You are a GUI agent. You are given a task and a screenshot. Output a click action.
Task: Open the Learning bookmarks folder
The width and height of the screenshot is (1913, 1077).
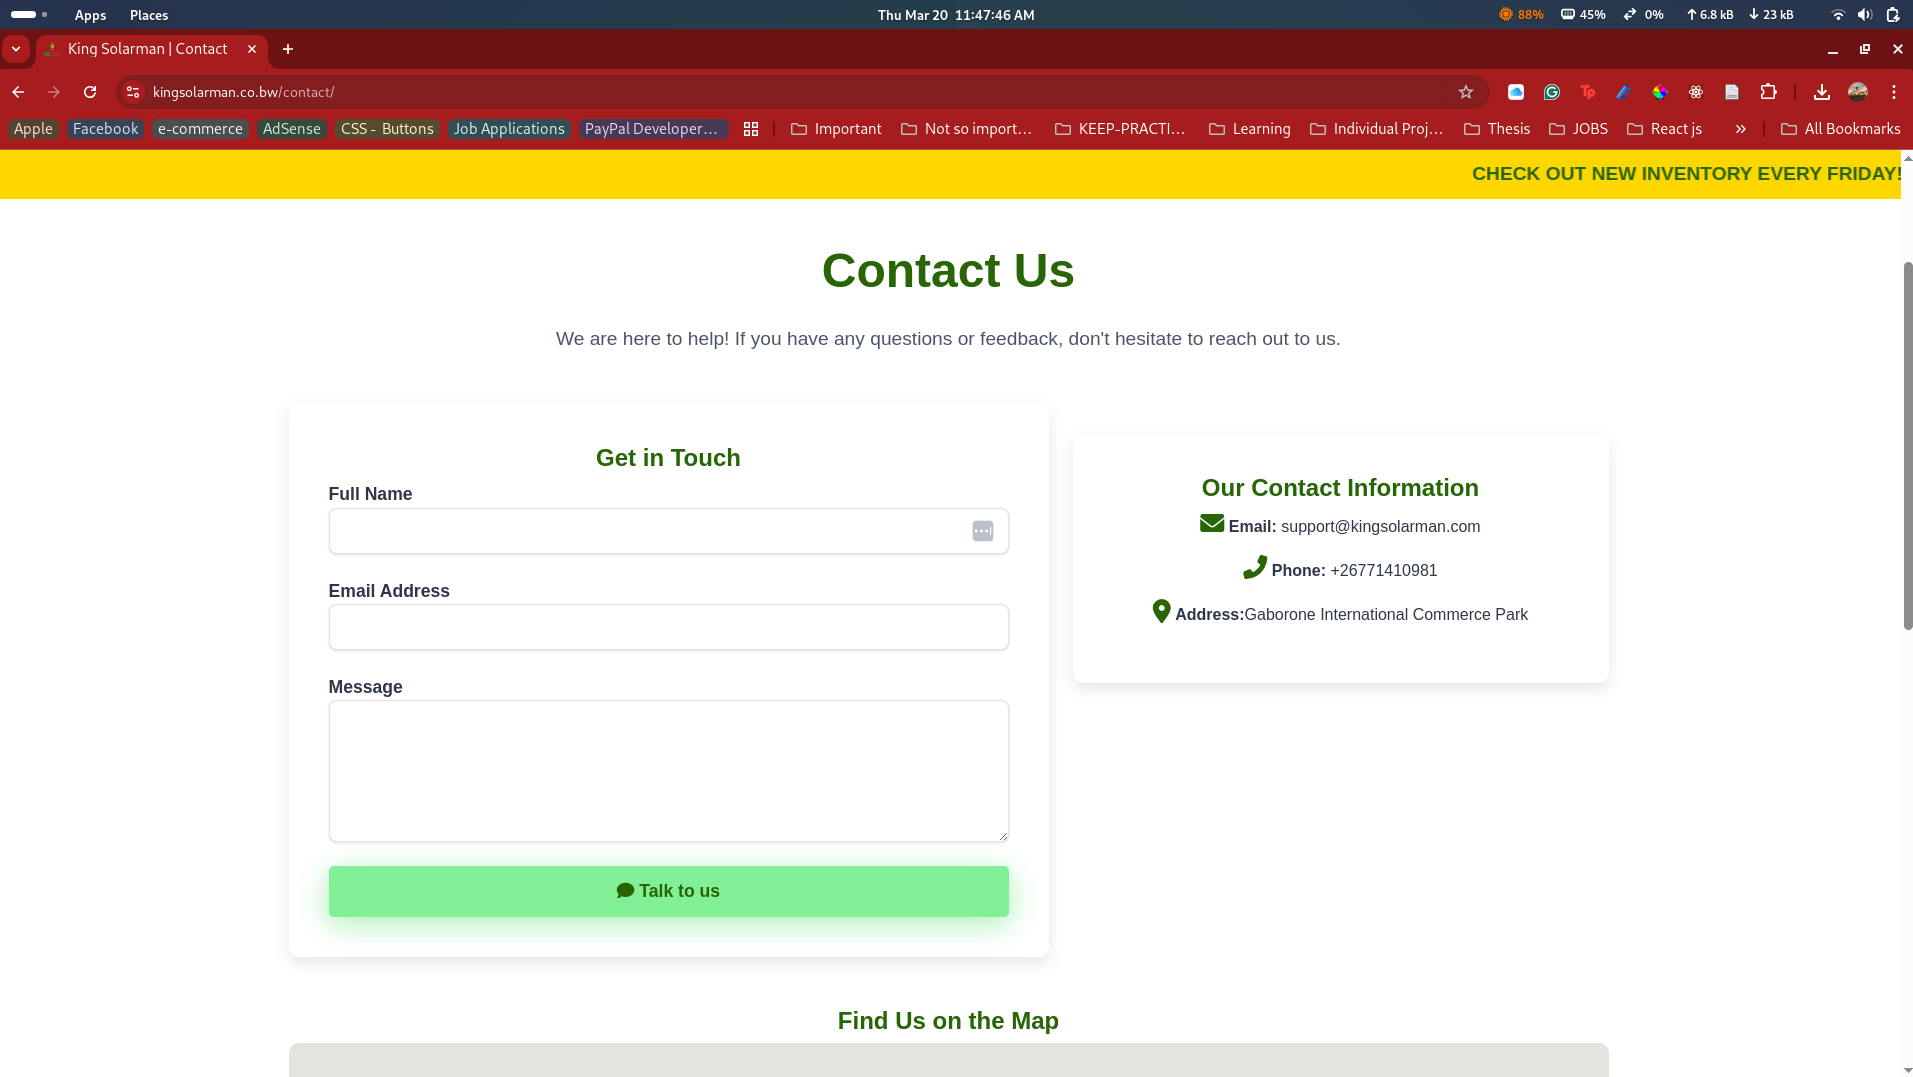[x=1249, y=129]
